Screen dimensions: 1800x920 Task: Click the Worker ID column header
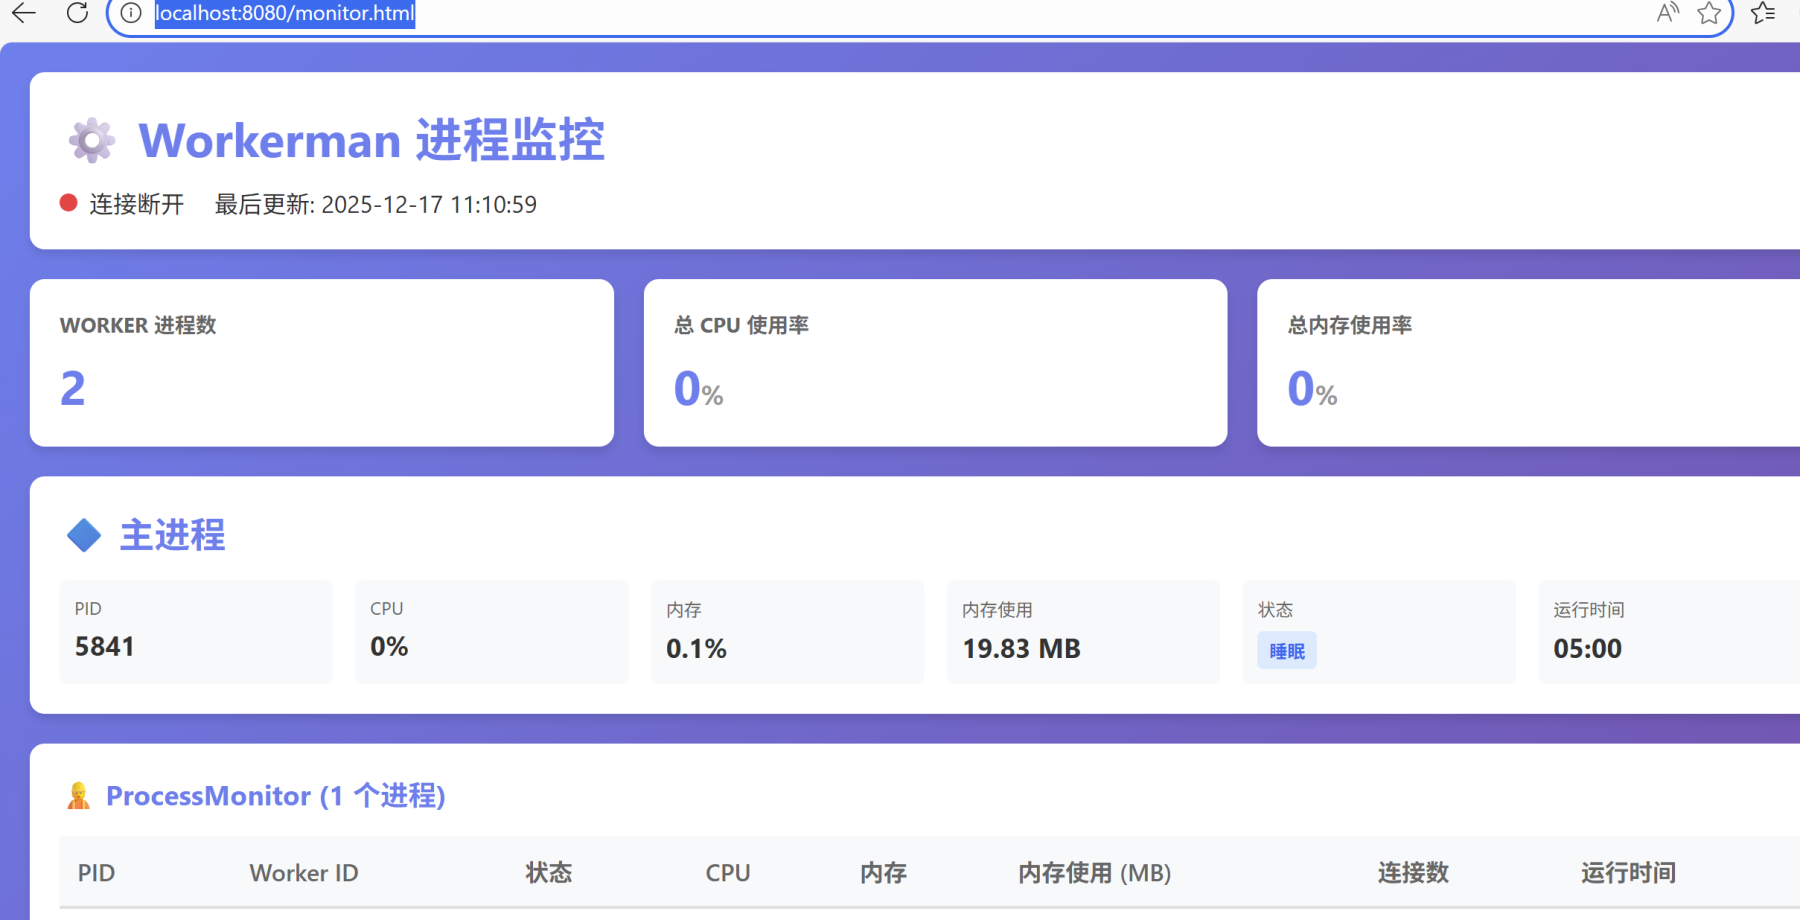coord(304,873)
